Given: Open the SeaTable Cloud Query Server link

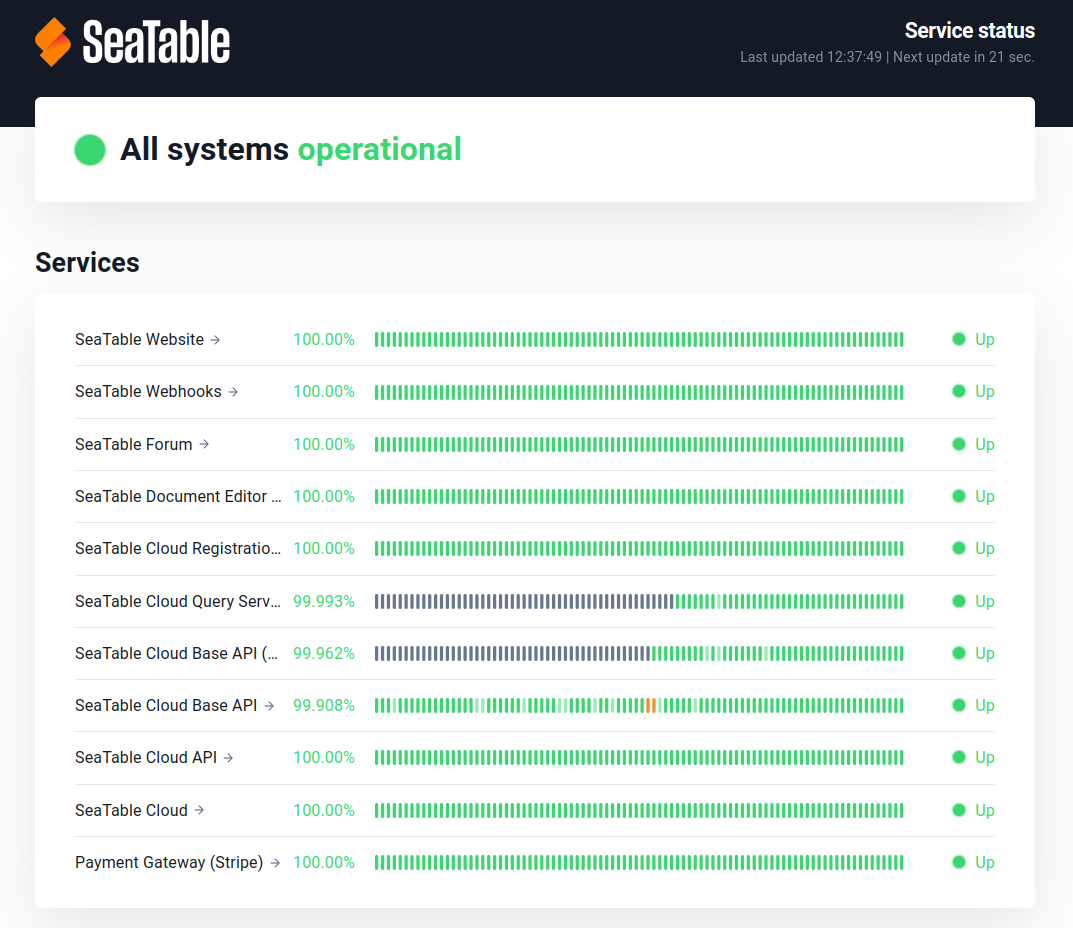Looking at the screenshot, I should click(x=178, y=601).
